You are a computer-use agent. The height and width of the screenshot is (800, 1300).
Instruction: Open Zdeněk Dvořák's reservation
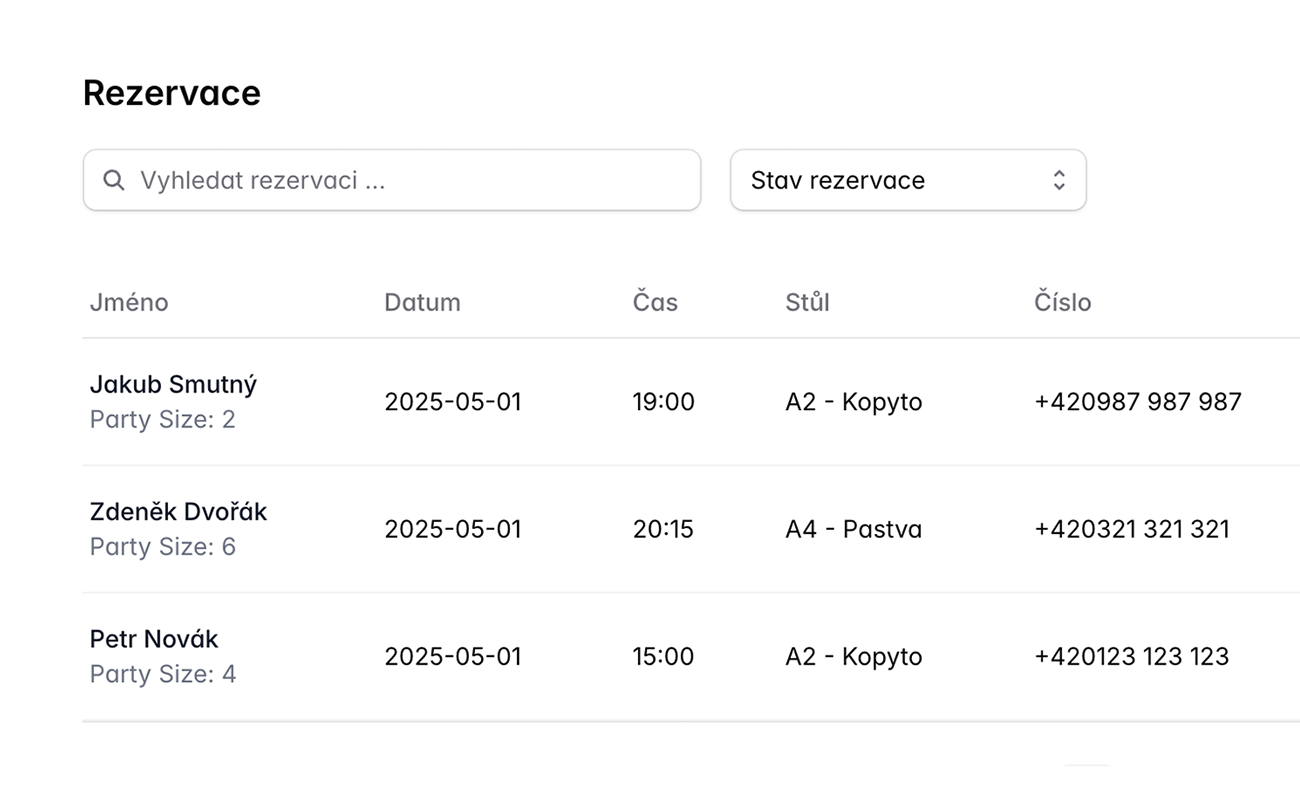178,512
